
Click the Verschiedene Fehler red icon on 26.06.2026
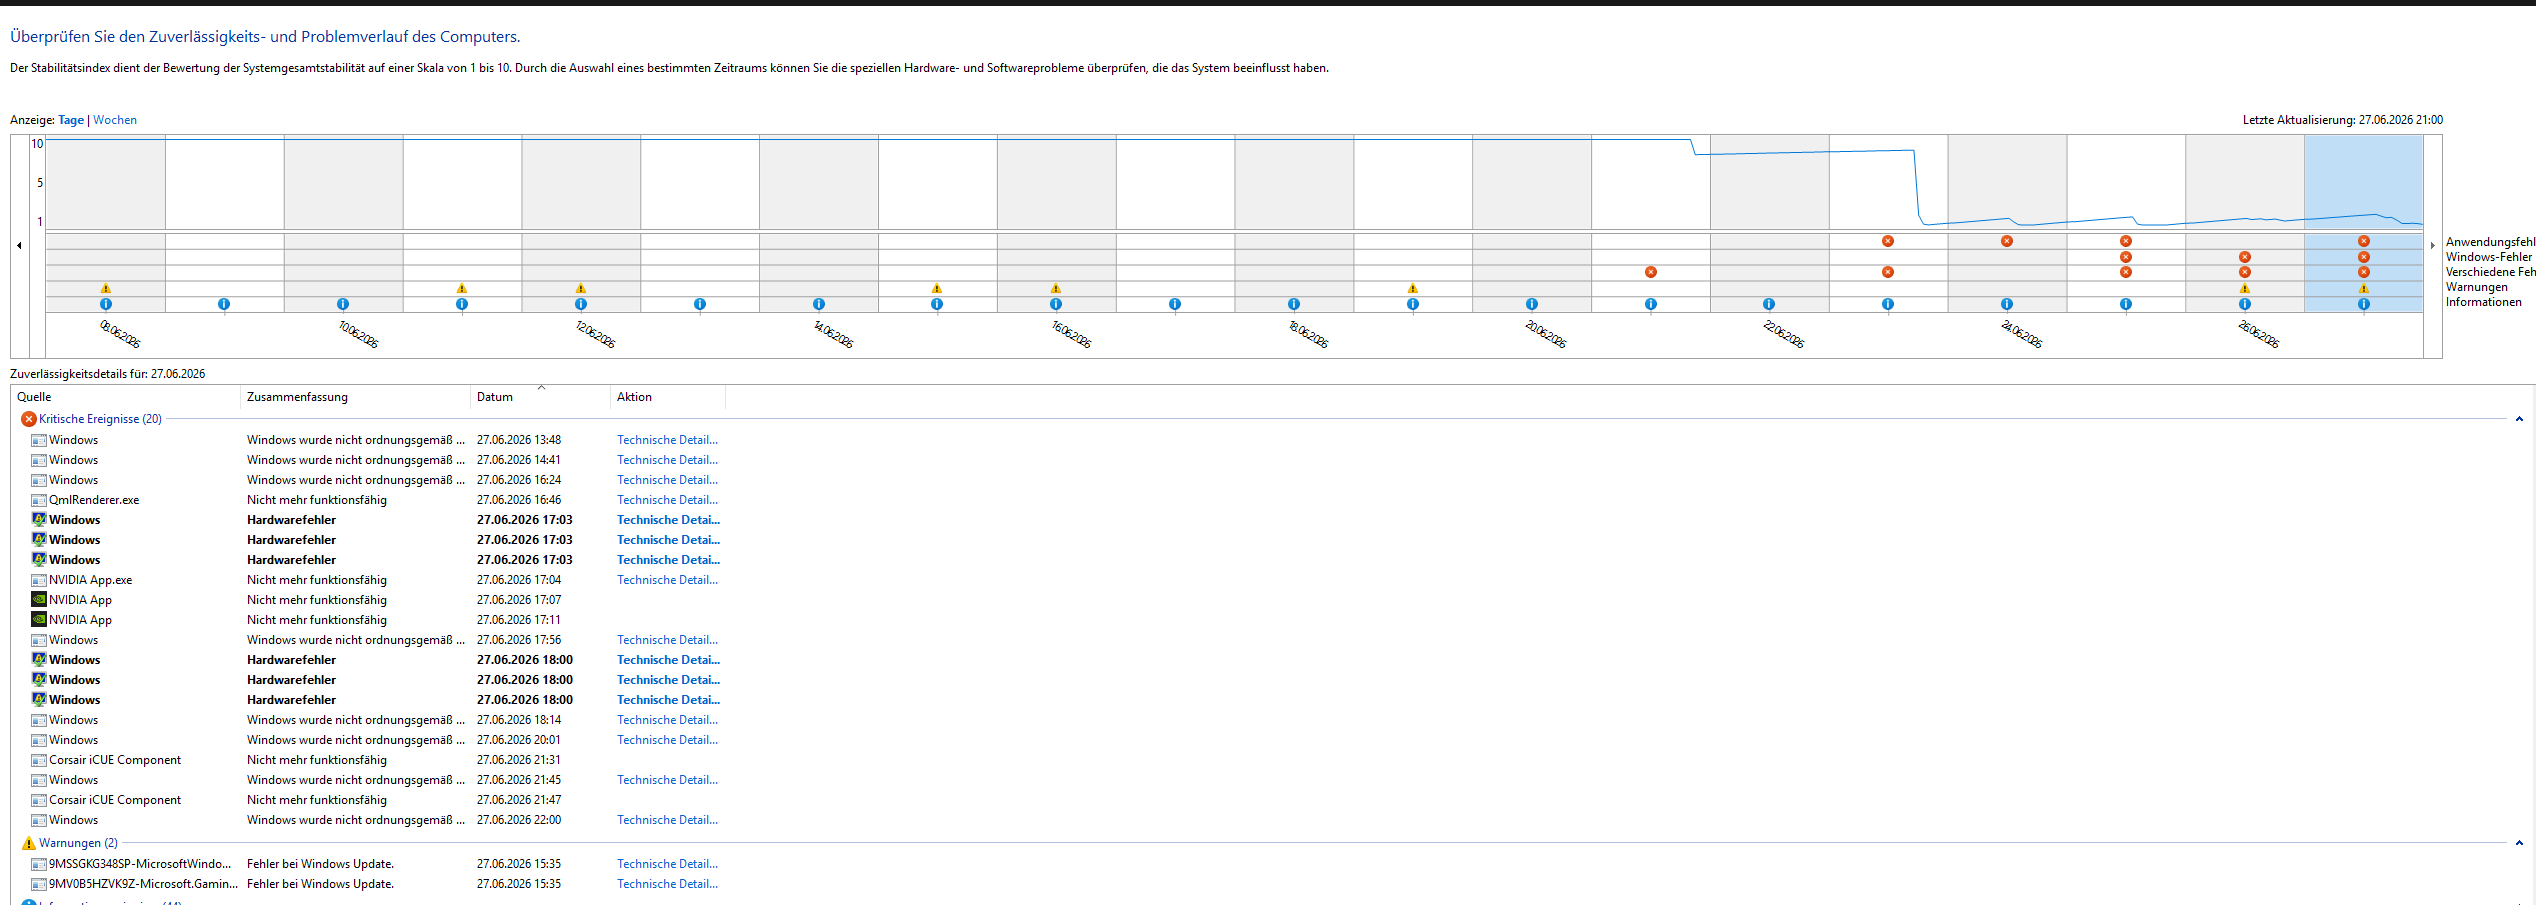(x=2245, y=272)
